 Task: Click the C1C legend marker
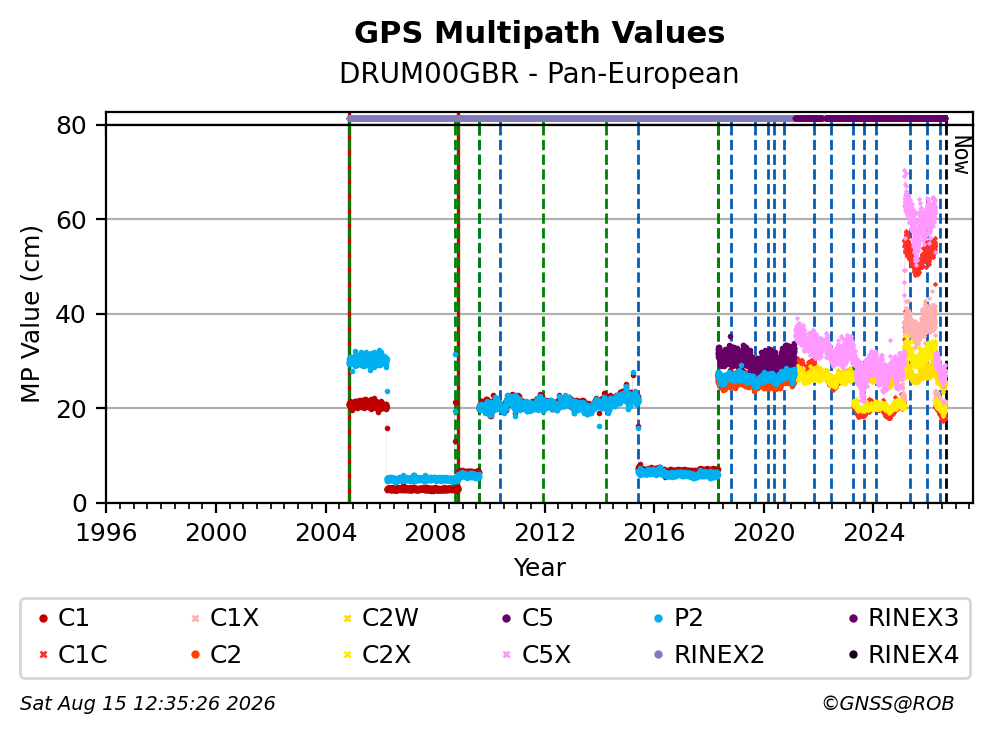coord(43,655)
